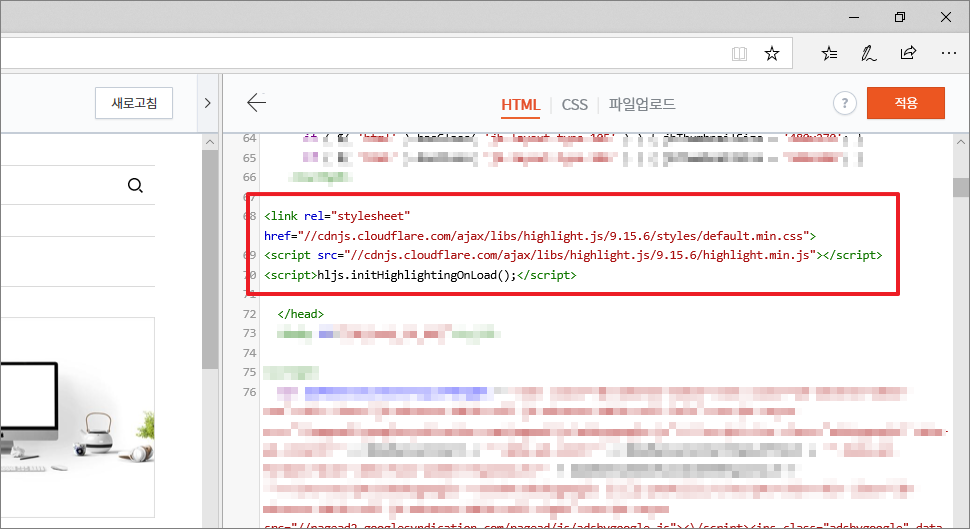Viewport: 970px width, 529px height.
Task: Open the 파일업로드 tab
Action: 642,104
